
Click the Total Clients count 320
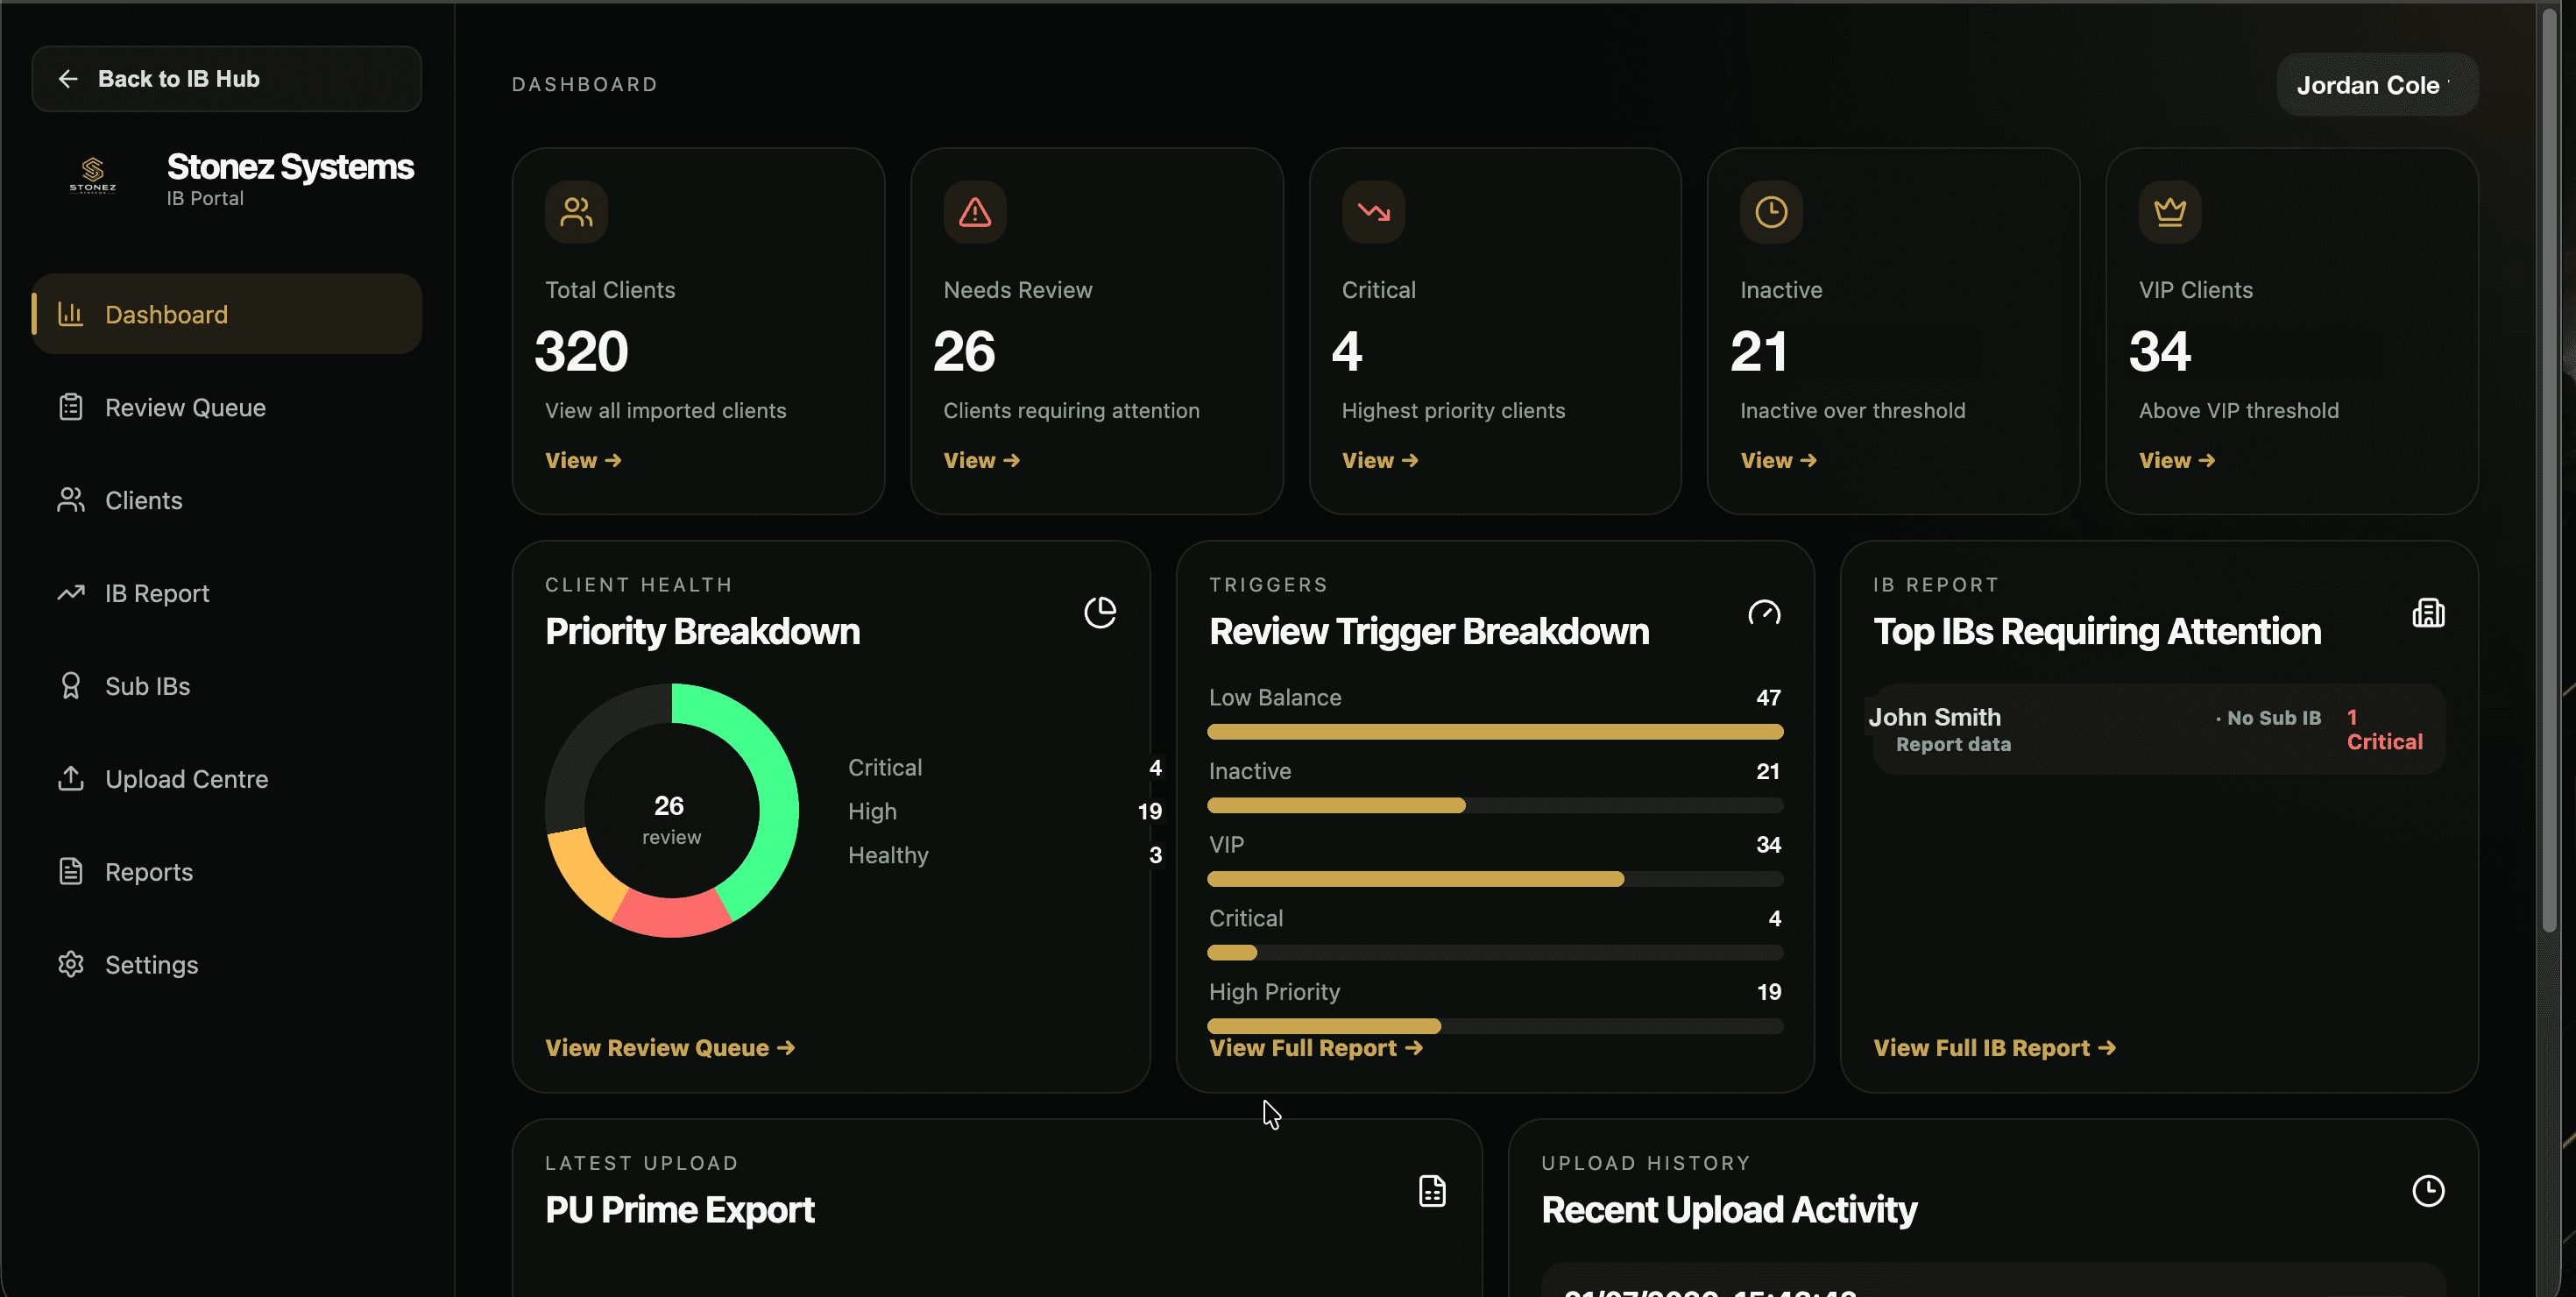pos(581,351)
